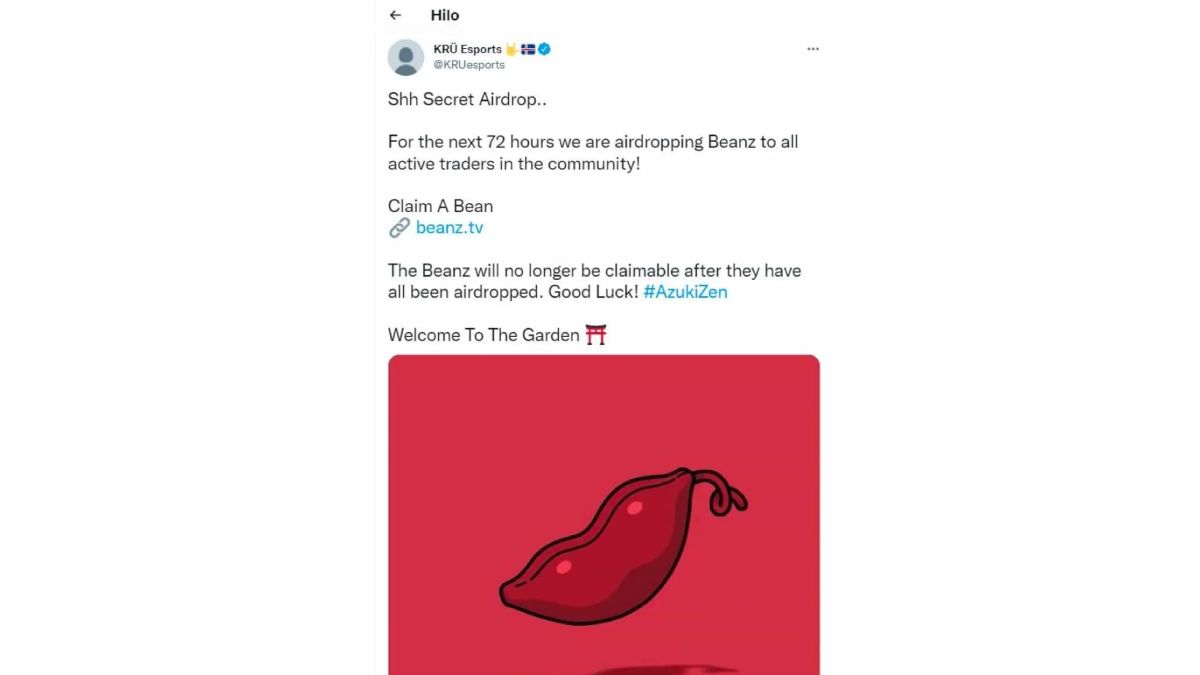Viewport: 1200px width, 675px height.
Task: Click the Hilo header title
Action: tap(445, 15)
